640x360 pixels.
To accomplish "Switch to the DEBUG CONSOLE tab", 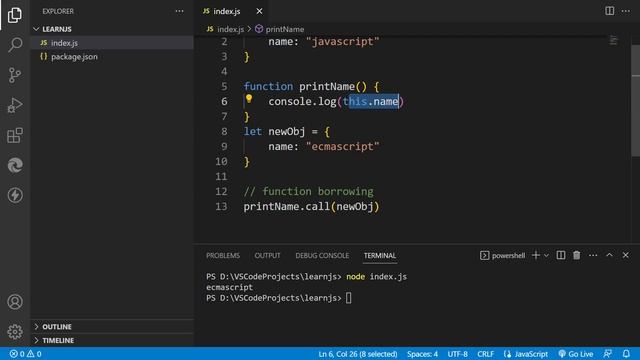I will pyautogui.click(x=322, y=256).
